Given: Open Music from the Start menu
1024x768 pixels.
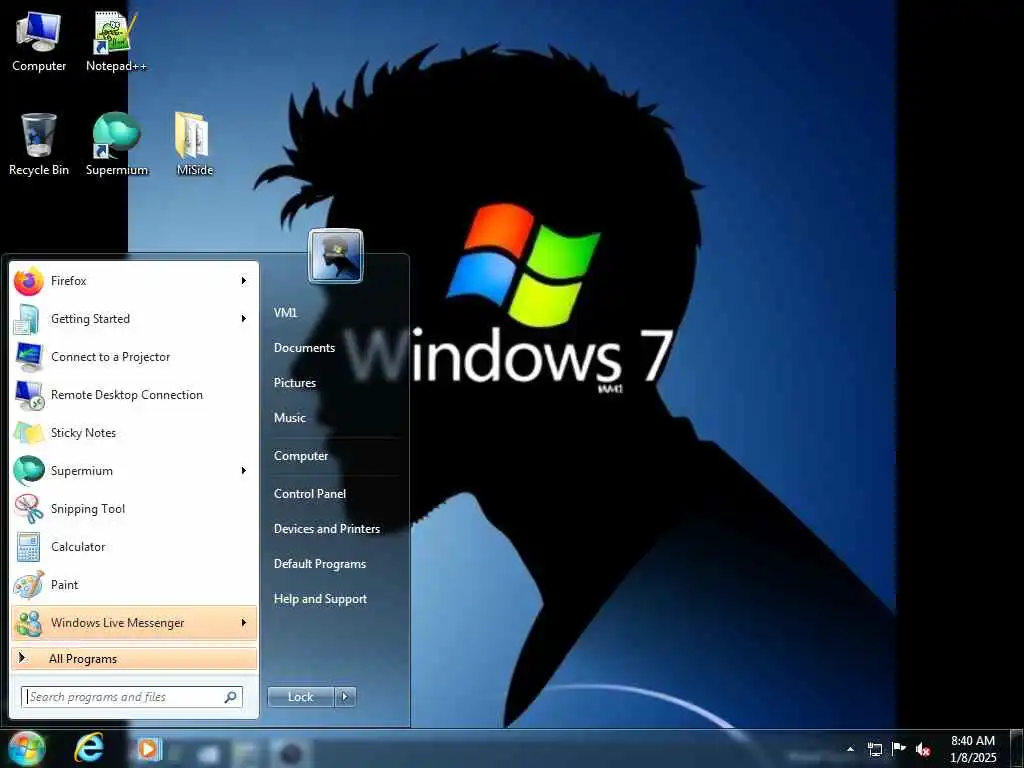Looking at the screenshot, I should click(x=289, y=418).
